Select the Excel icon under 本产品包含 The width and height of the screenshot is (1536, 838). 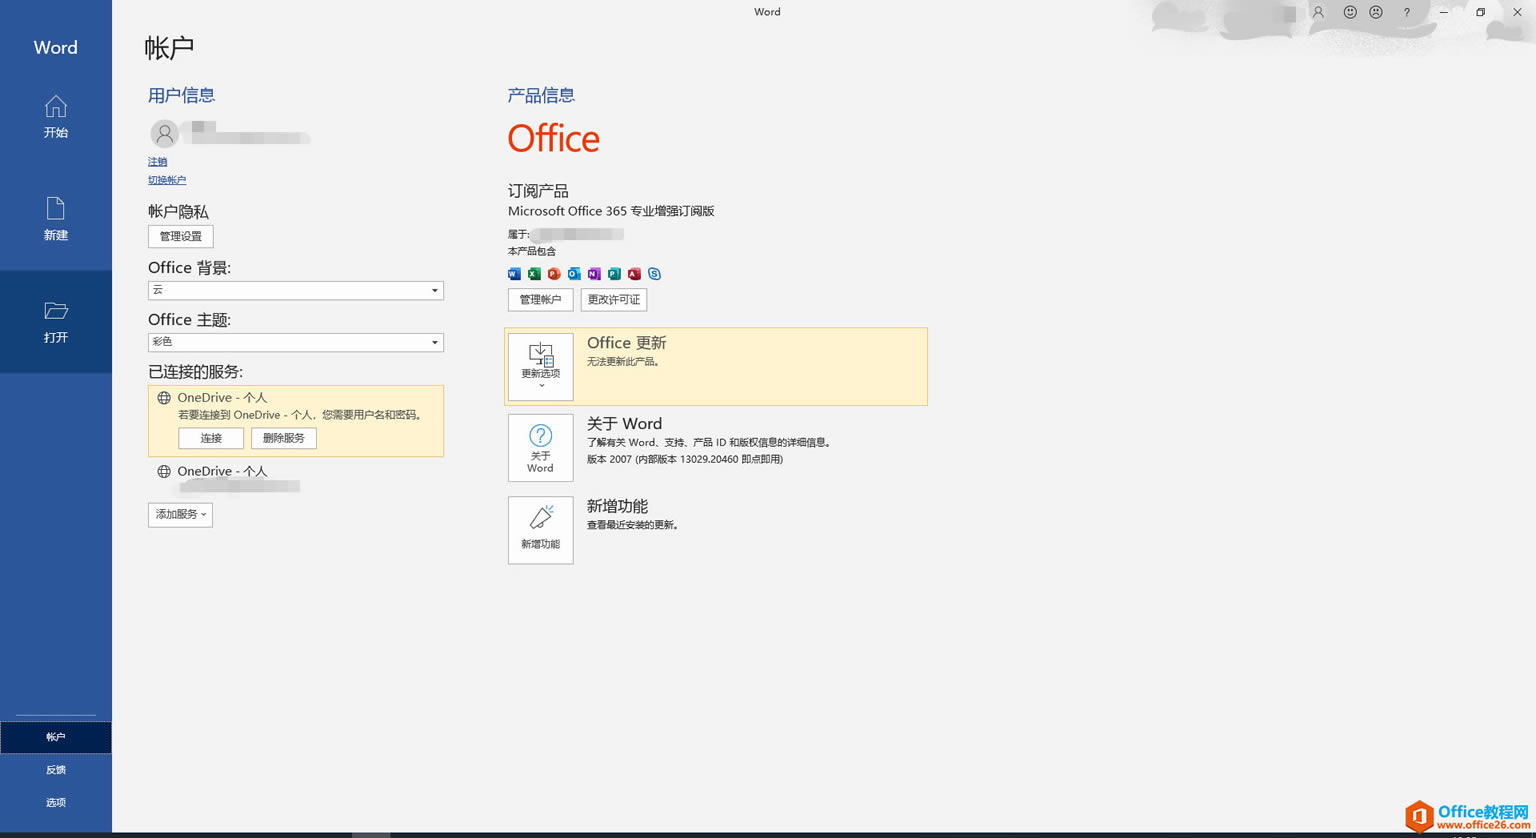(533, 273)
